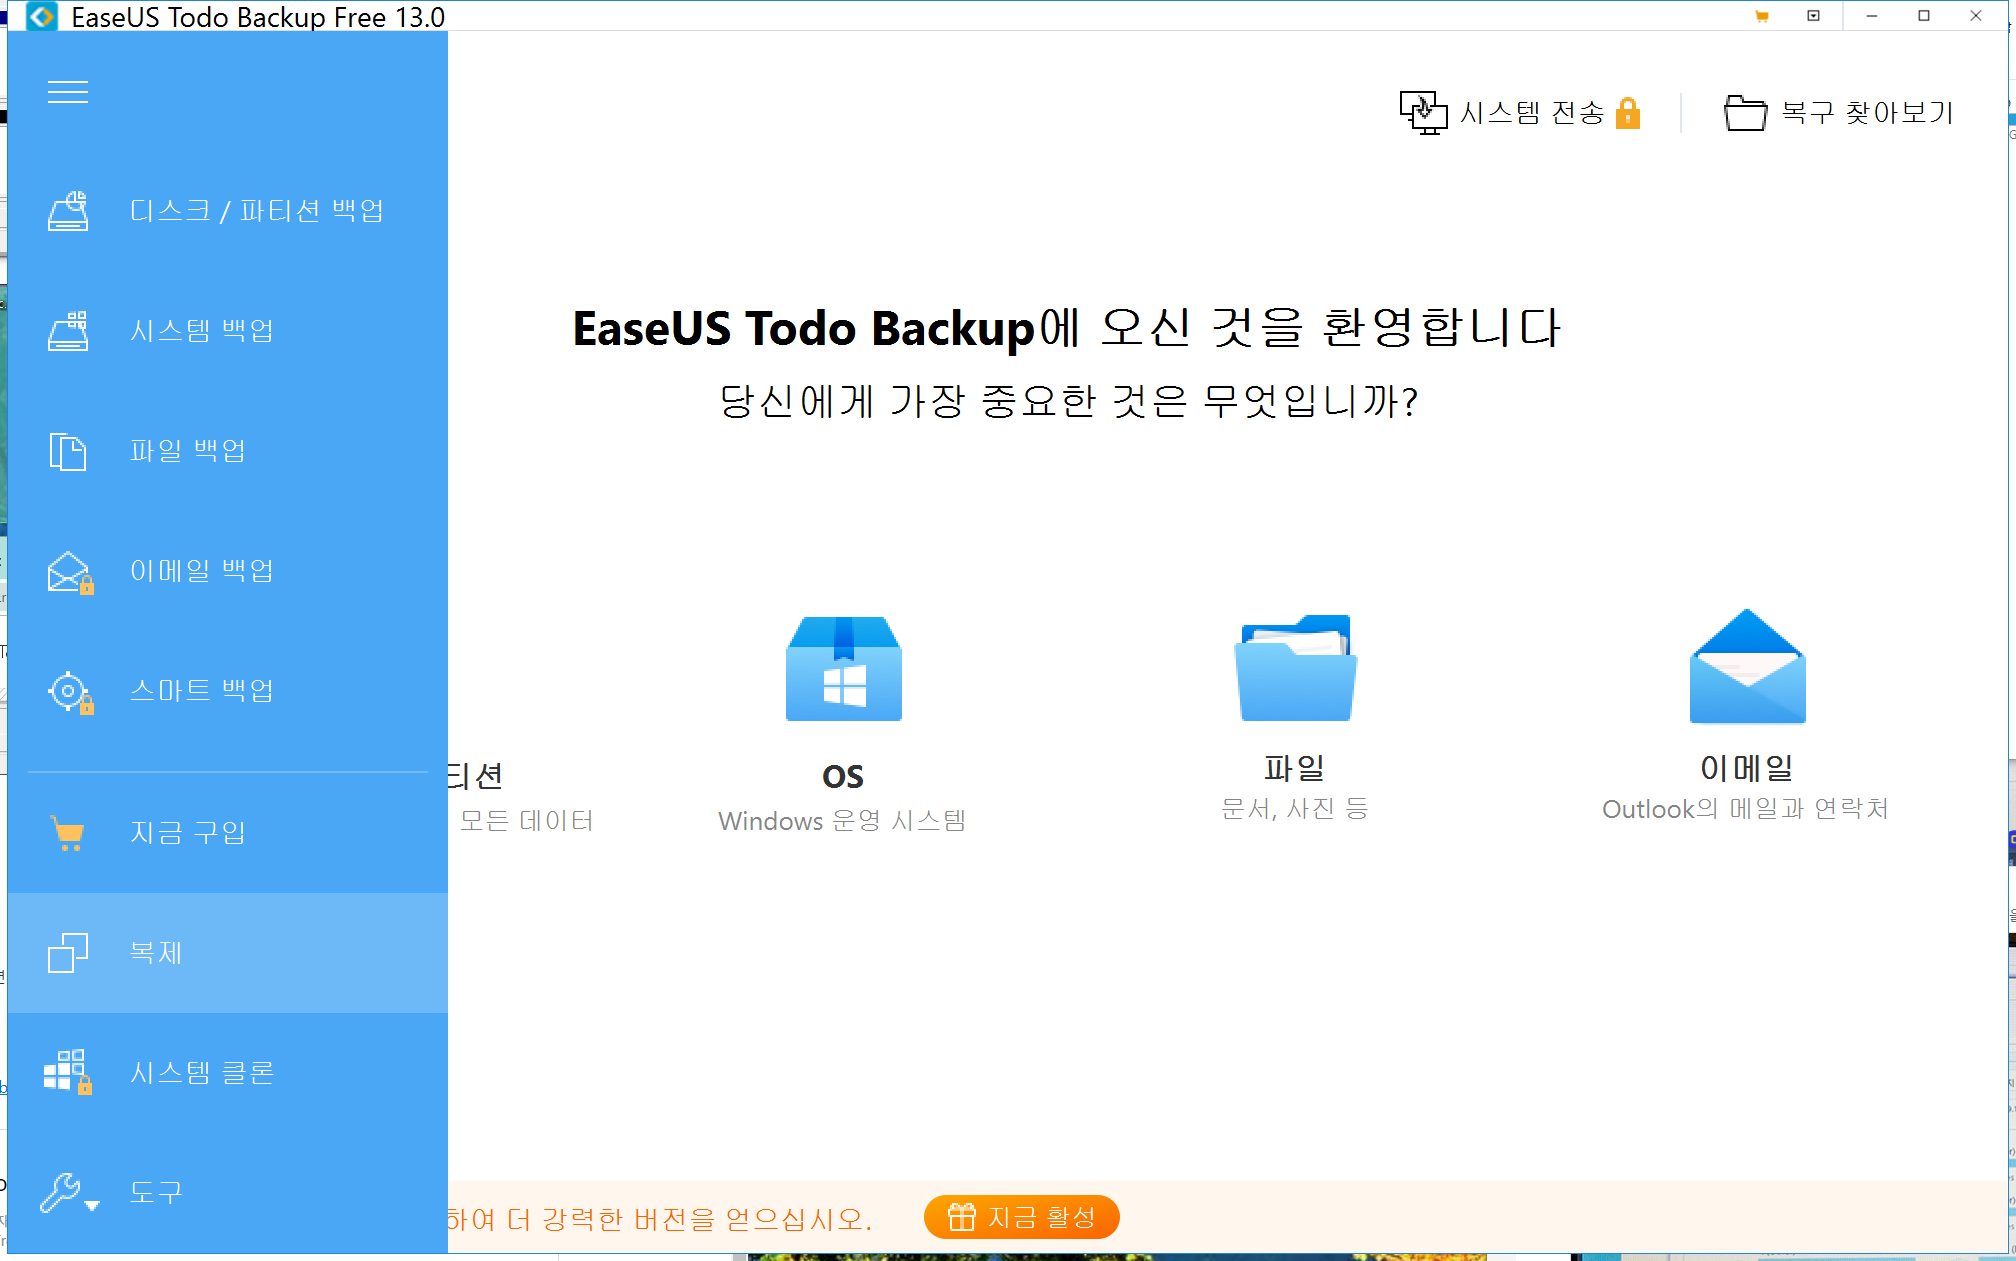Select the File folder backup thumbnail

[1295, 668]
